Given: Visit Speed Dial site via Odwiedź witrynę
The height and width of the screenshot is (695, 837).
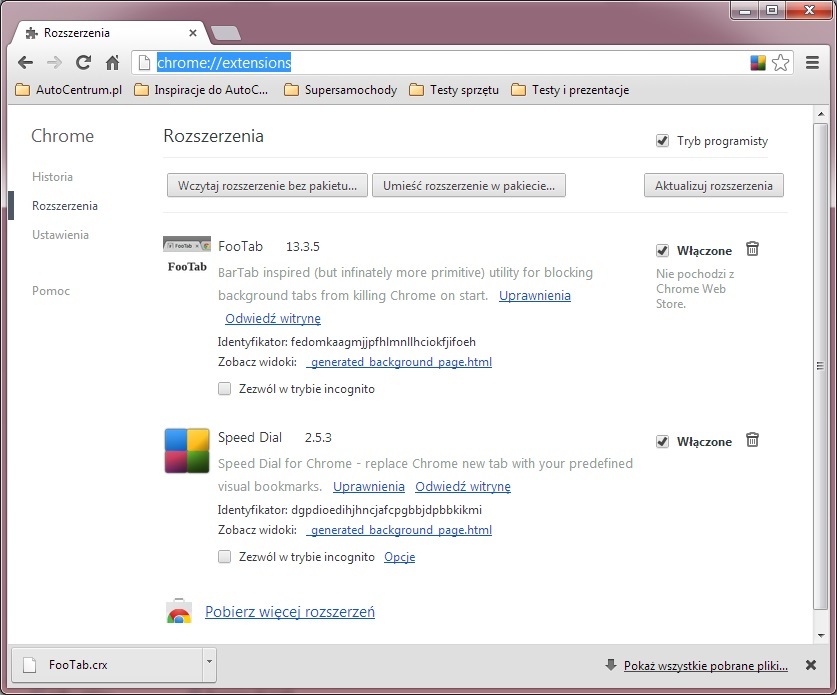Looking at the screenshot, I should pyautogui.click(x=463, y=487).
